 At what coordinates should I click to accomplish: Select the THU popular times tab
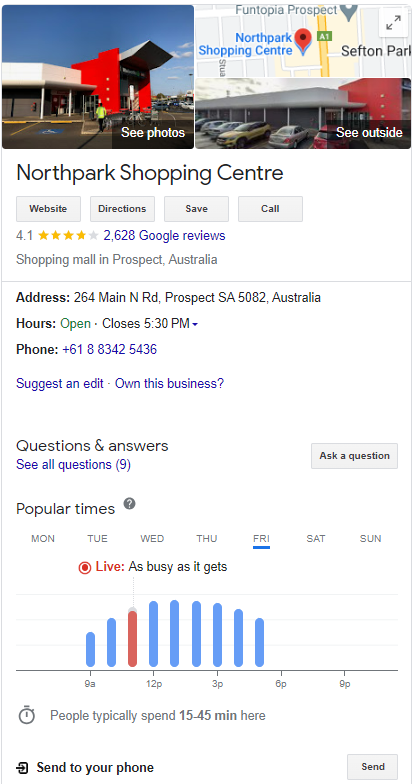point(206,538)
